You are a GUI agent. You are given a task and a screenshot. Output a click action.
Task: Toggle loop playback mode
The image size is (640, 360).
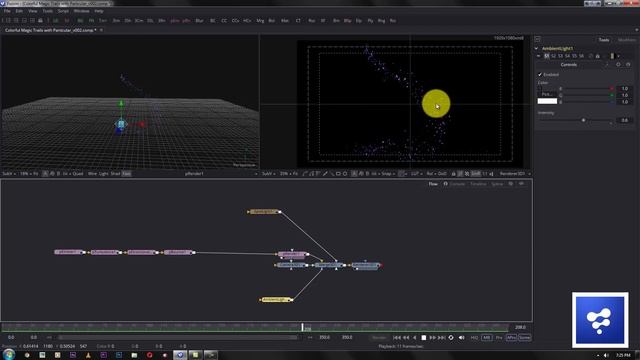451,338
